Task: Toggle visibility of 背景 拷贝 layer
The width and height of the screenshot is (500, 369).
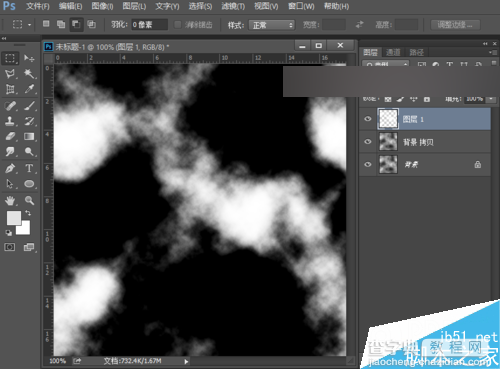Action: pyautogui.click(x=368, y=142)
